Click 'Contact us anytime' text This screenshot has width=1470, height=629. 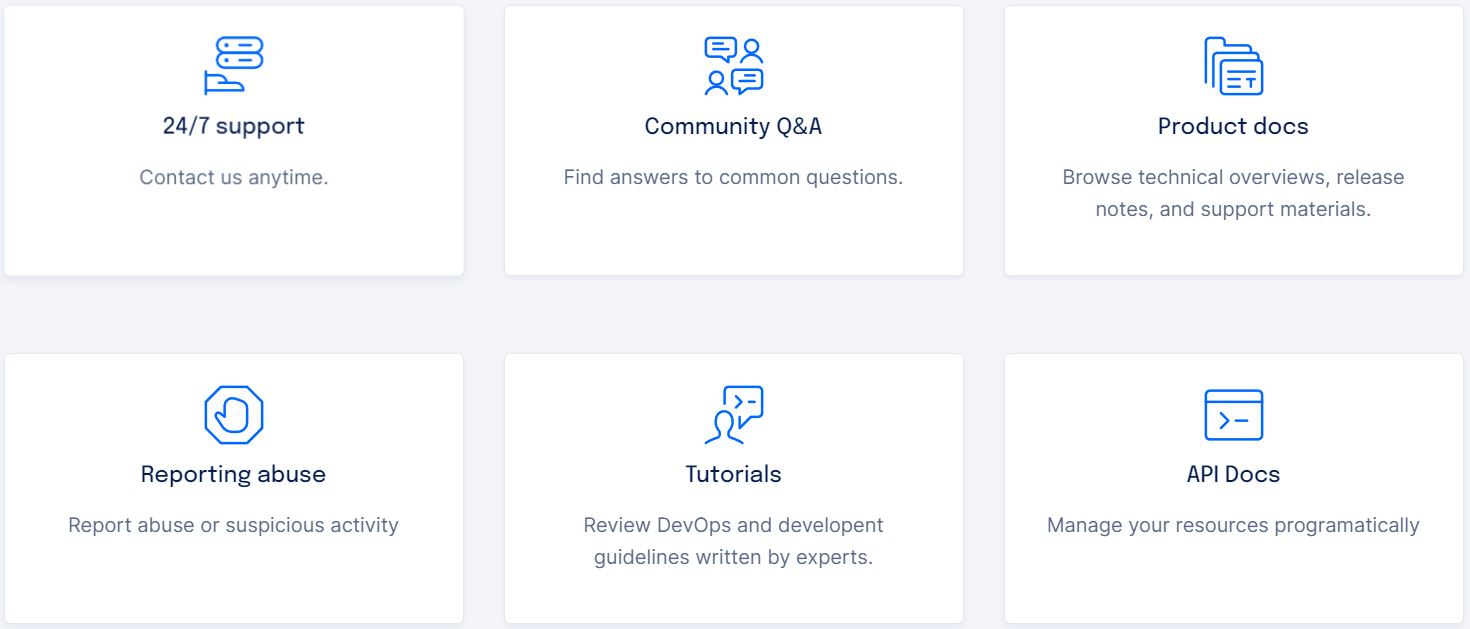pos(234,177)
